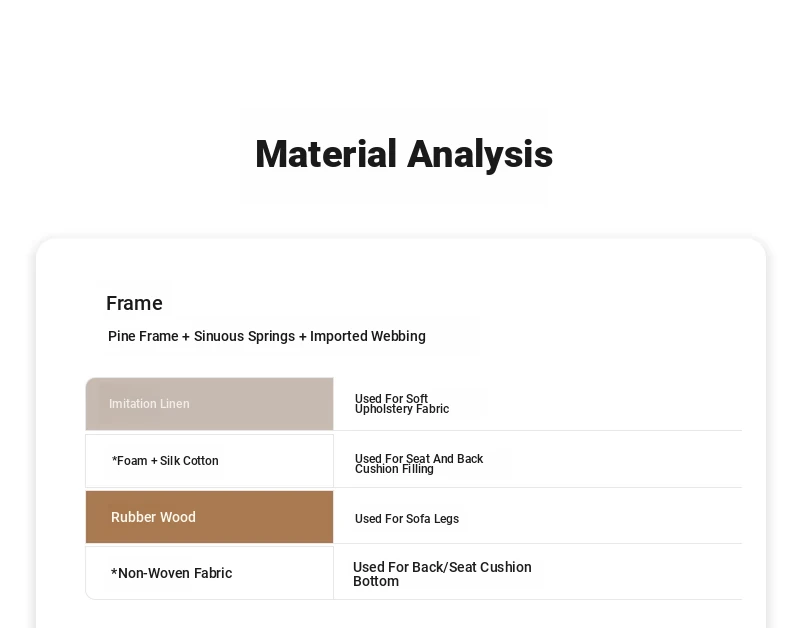Click Used For Back/Seat Cushion Bottom text
The width and height of the screenshot is (790, 628).
pyautogui.click(x=442, y=574)
